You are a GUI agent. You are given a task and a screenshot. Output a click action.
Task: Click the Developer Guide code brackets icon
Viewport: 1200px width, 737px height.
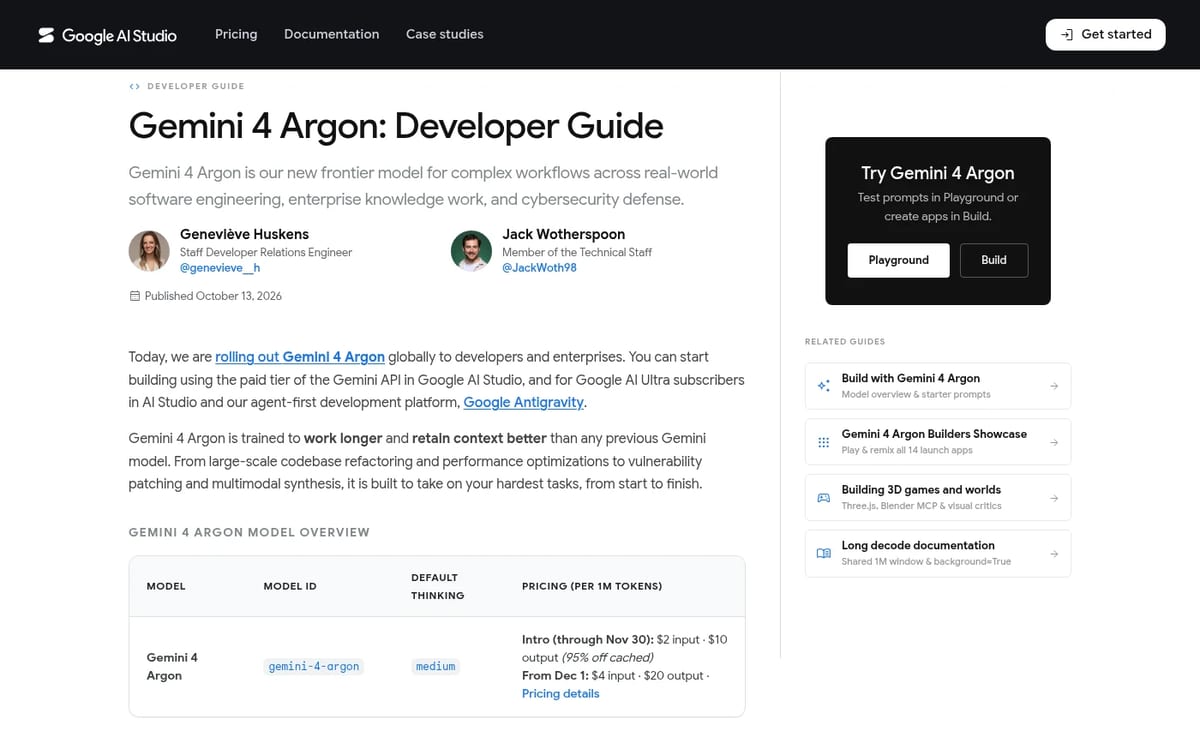click(134, 86)
